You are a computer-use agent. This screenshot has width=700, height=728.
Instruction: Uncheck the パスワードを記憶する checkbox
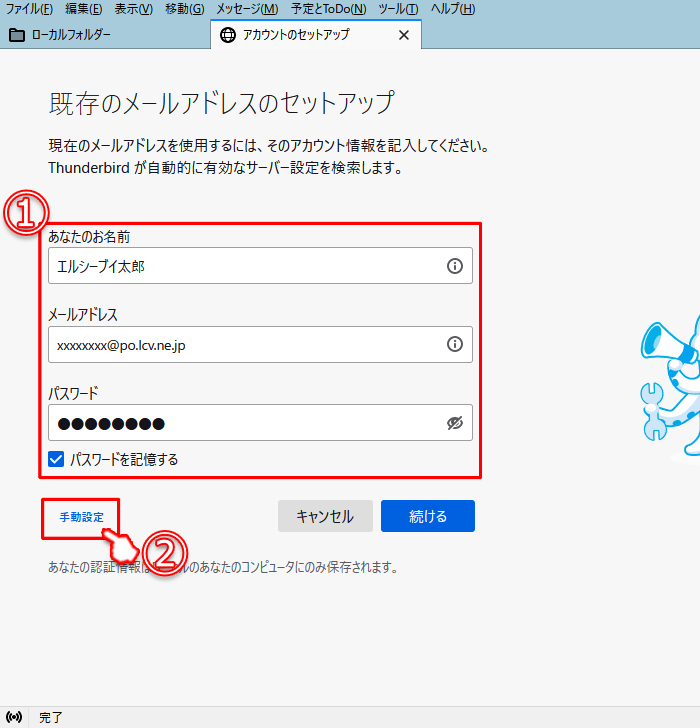pyautogui.click(x=57, y=460)
